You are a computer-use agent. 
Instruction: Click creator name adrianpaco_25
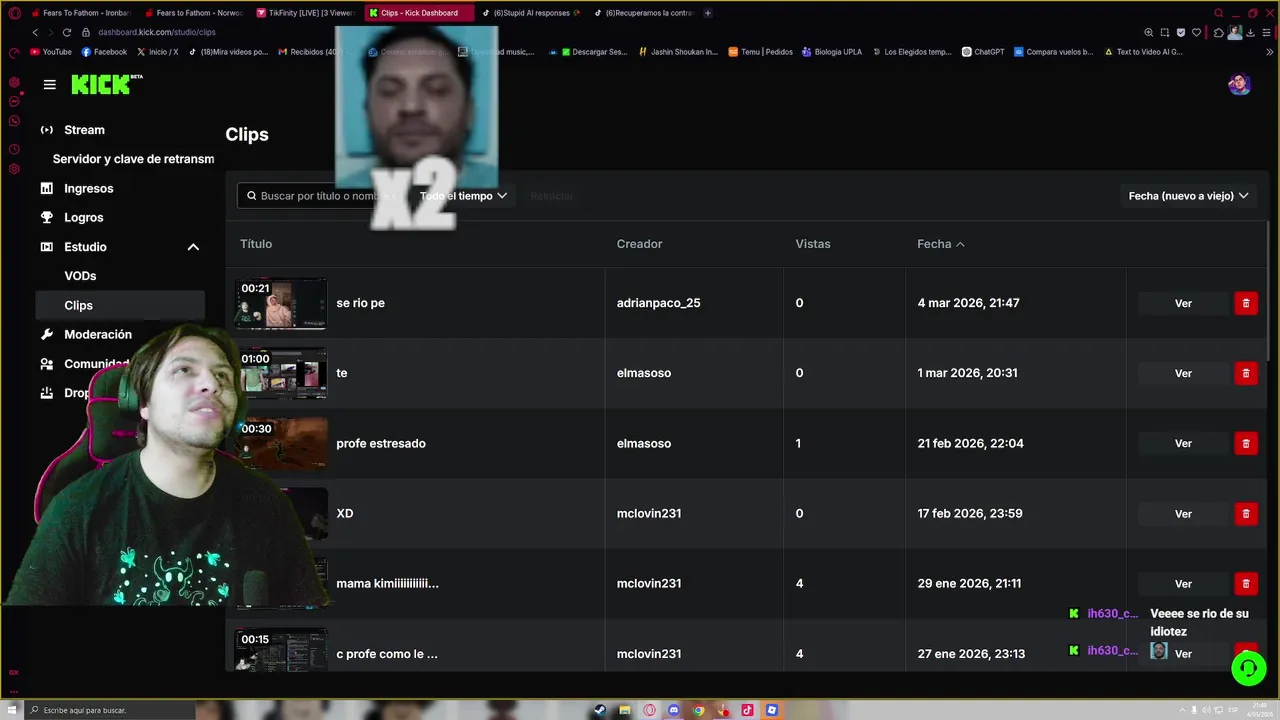tap(658, 303)
